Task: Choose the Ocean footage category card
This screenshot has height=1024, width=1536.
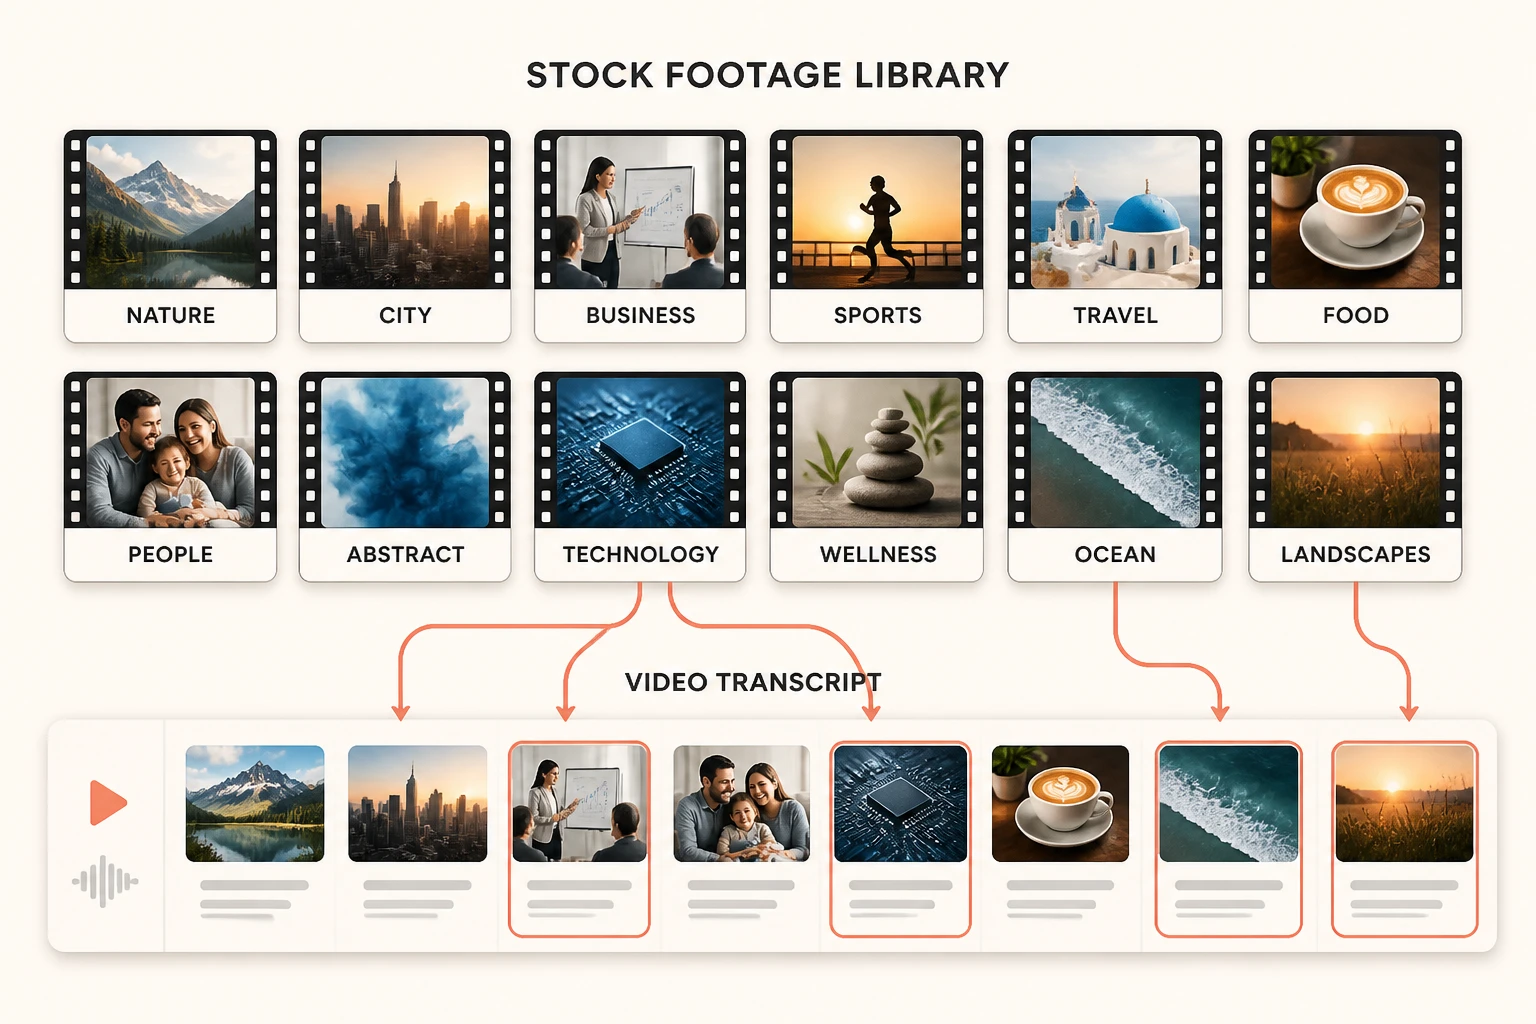Action: coord(1115,477)
